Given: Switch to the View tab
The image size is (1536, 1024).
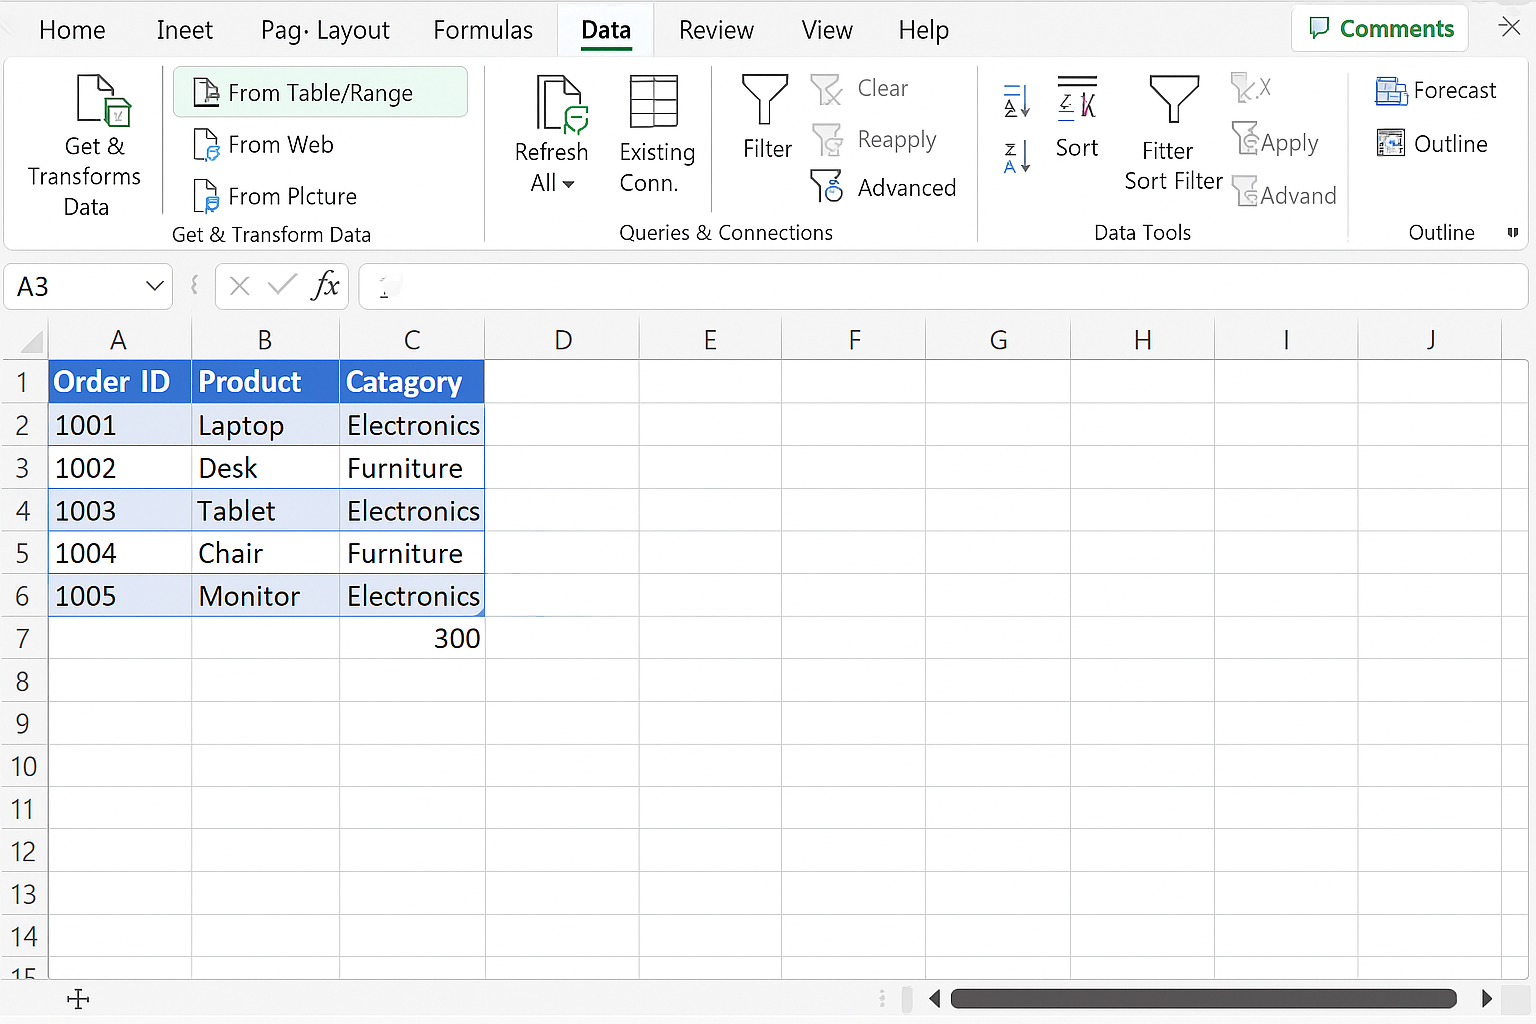Looking at the screenshot, I should point(827,30).
